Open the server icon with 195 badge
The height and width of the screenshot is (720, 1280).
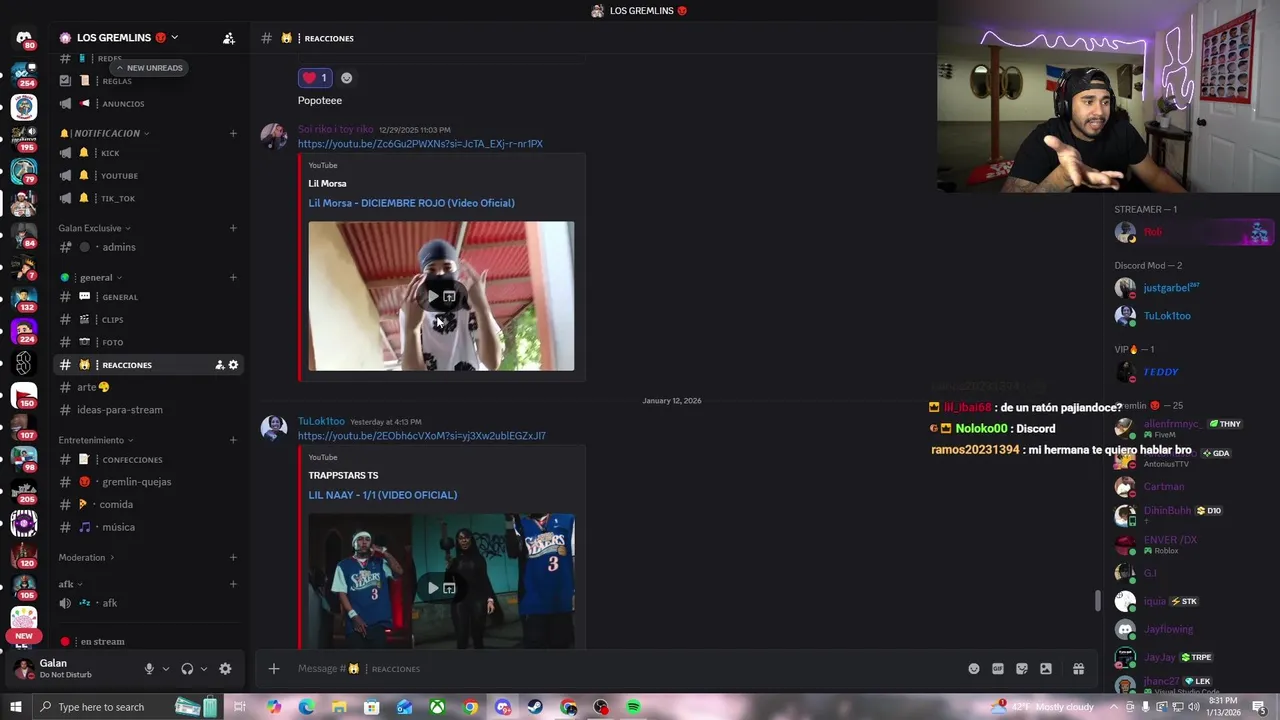pyautogui.click(x=23, y=138)
